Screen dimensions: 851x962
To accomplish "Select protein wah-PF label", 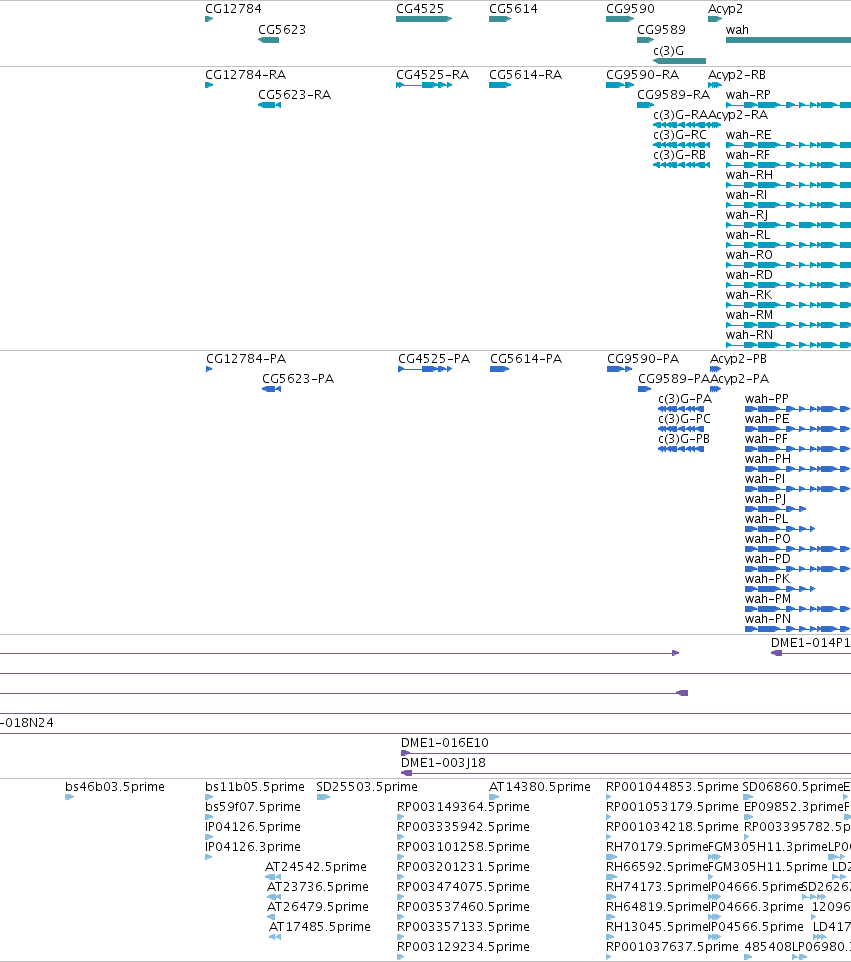I will tap(766, 439).
